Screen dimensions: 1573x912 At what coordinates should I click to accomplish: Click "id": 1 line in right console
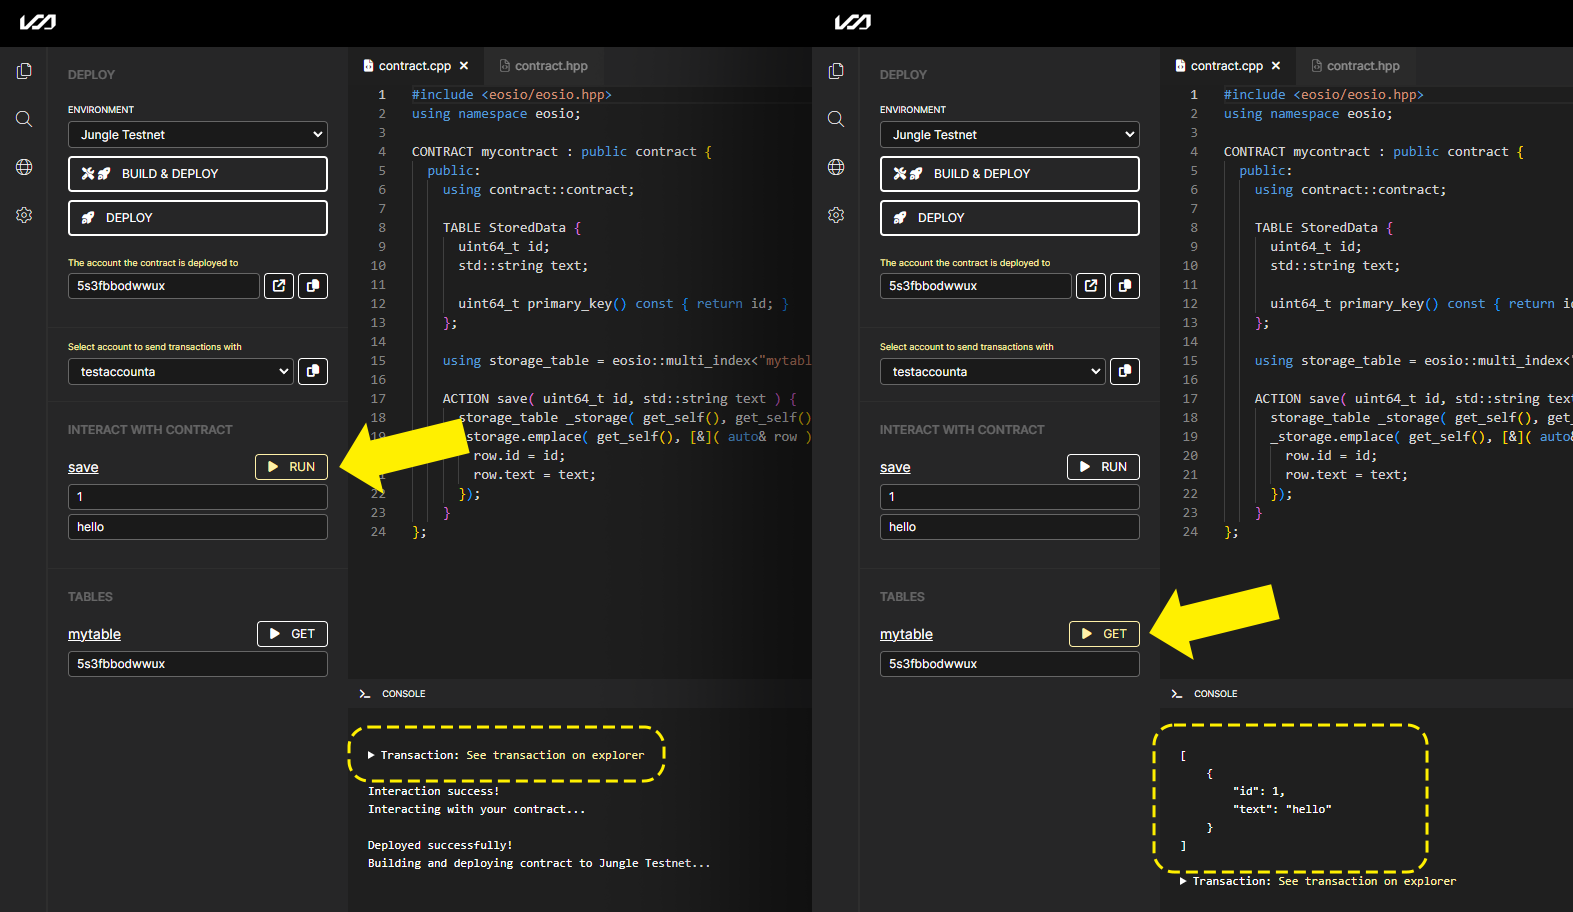(x=1258, y=791)
